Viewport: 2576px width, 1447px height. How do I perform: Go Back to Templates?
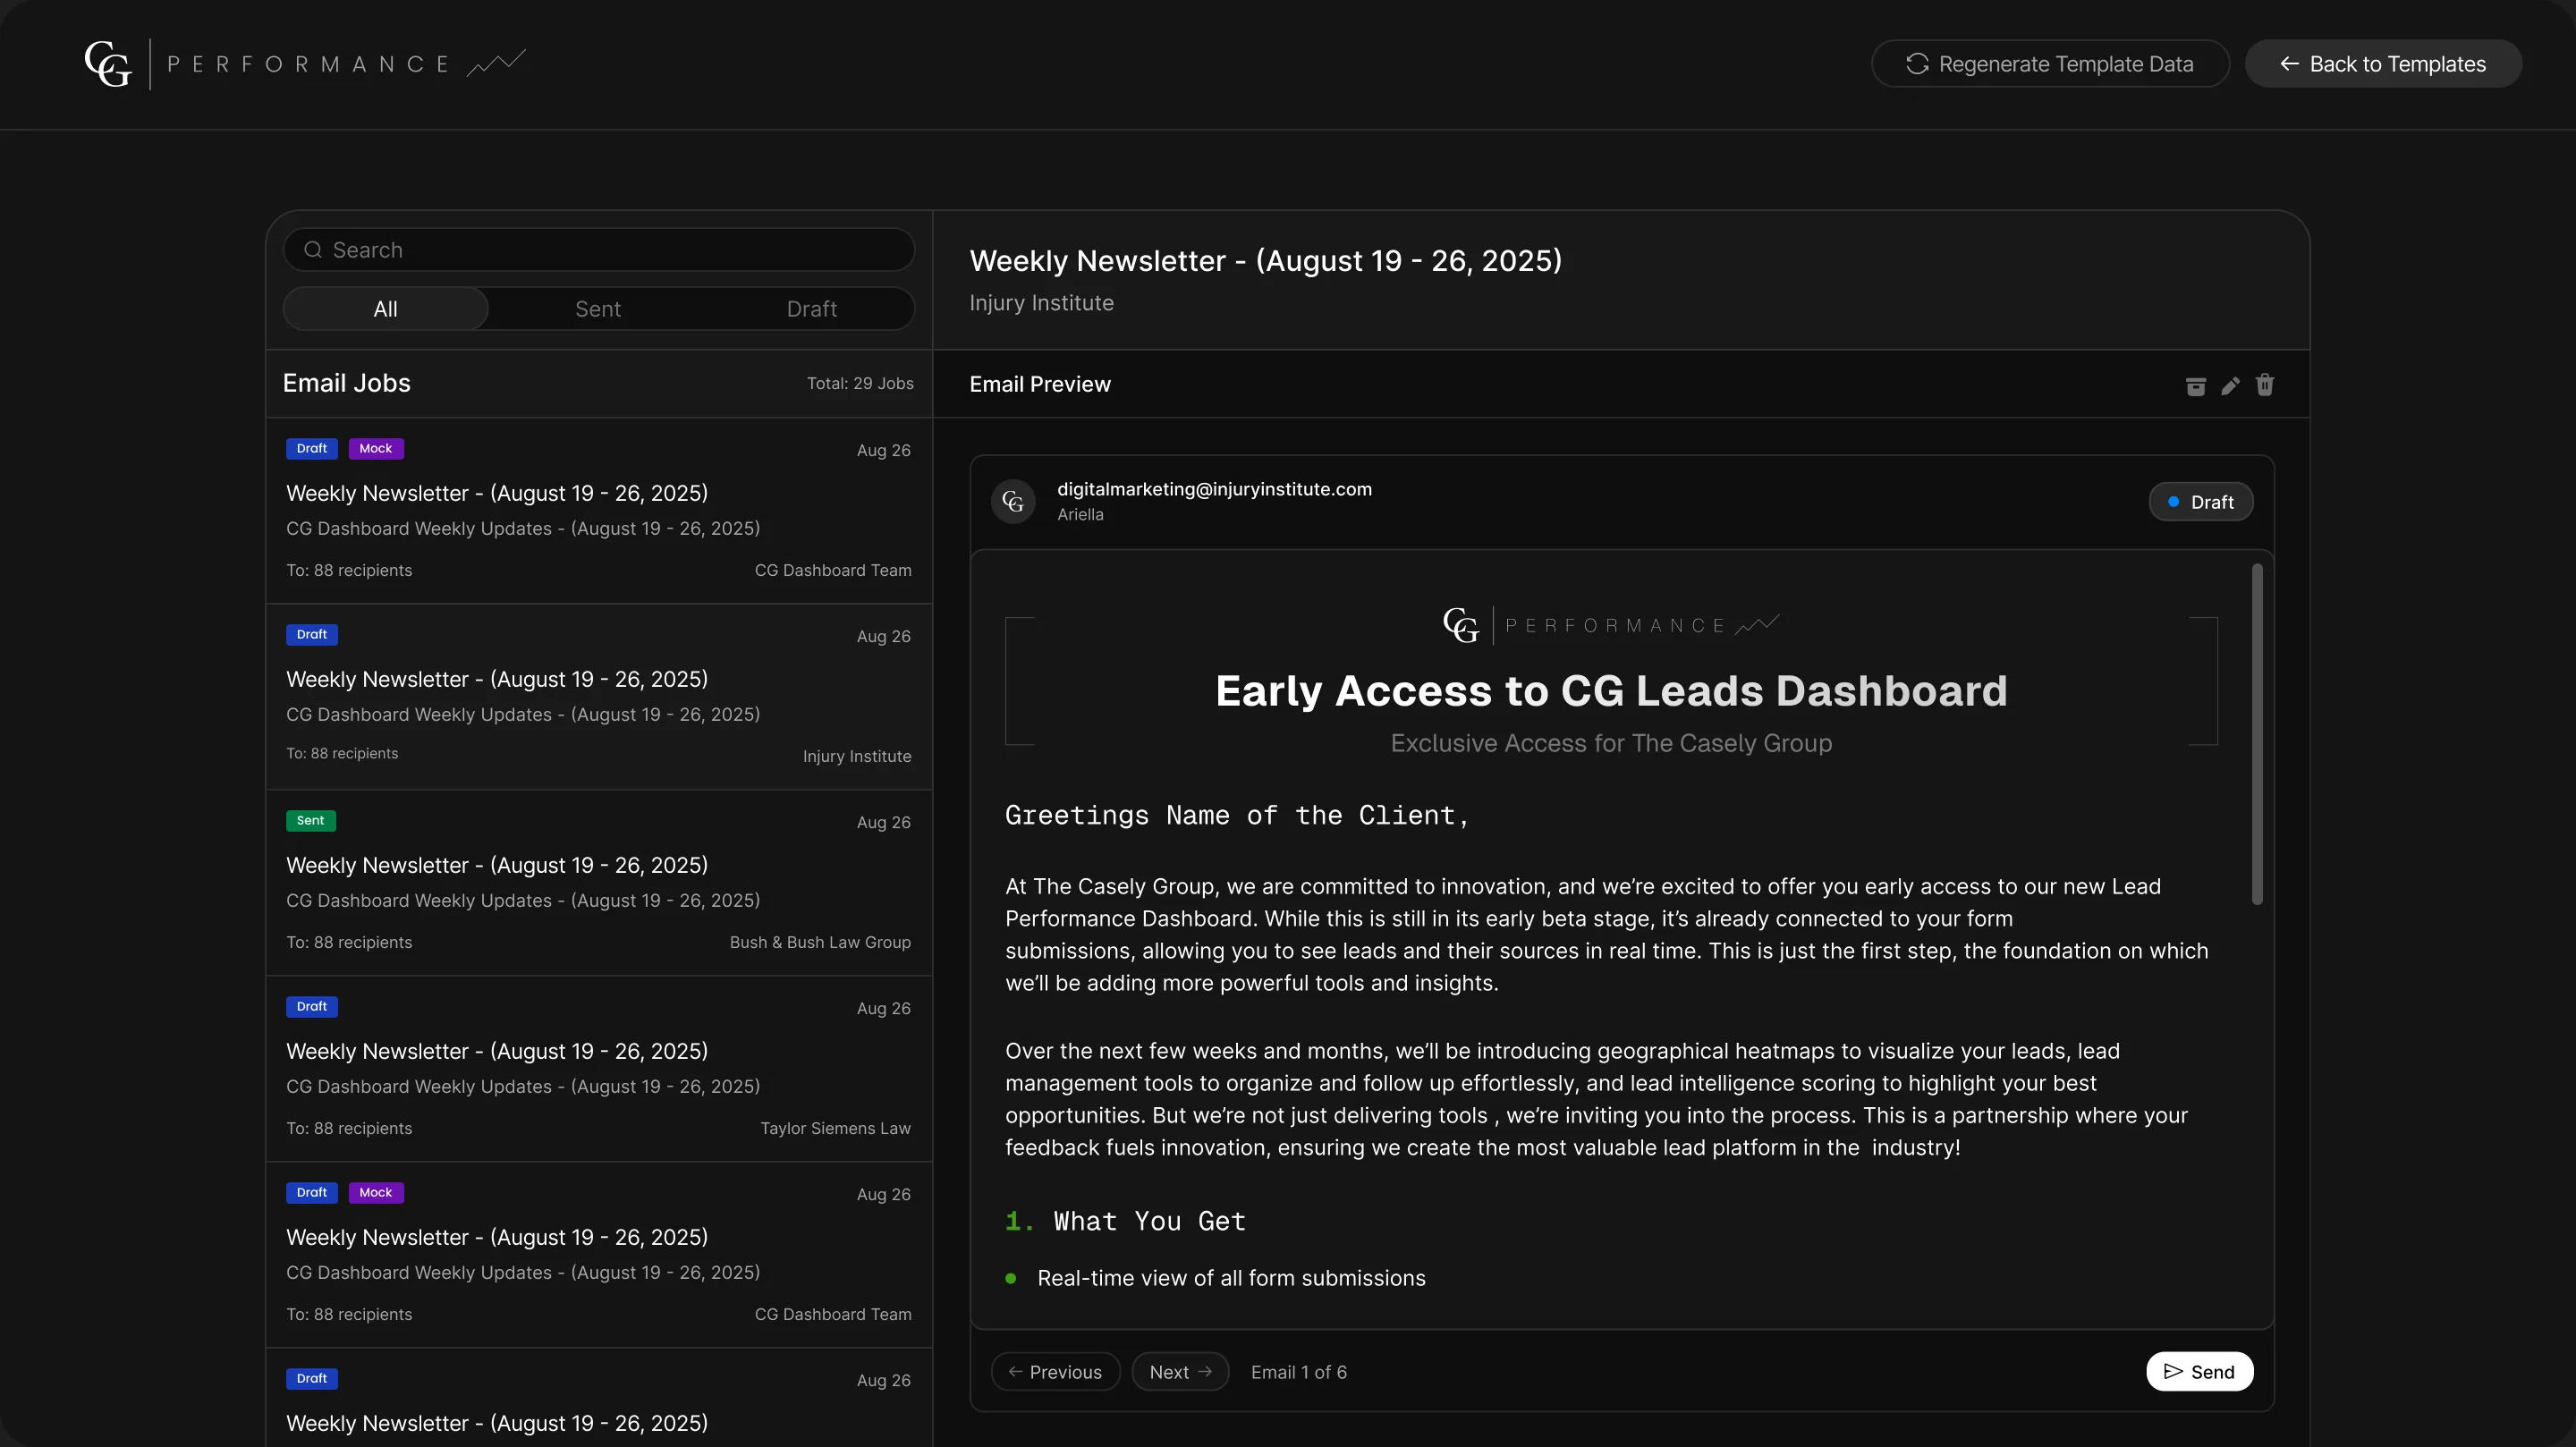2383,64
